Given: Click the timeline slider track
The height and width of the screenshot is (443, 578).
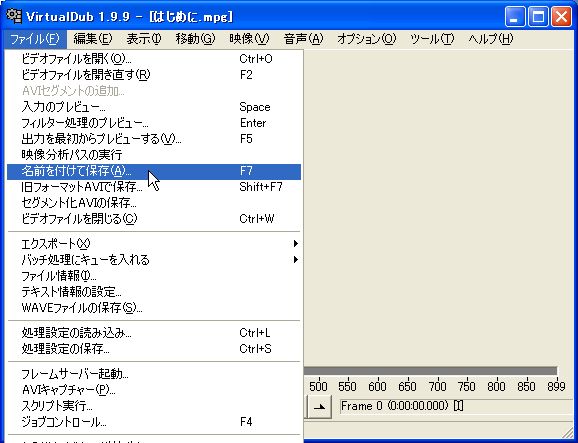Looking at the screenshot, I should coord(430,371).
